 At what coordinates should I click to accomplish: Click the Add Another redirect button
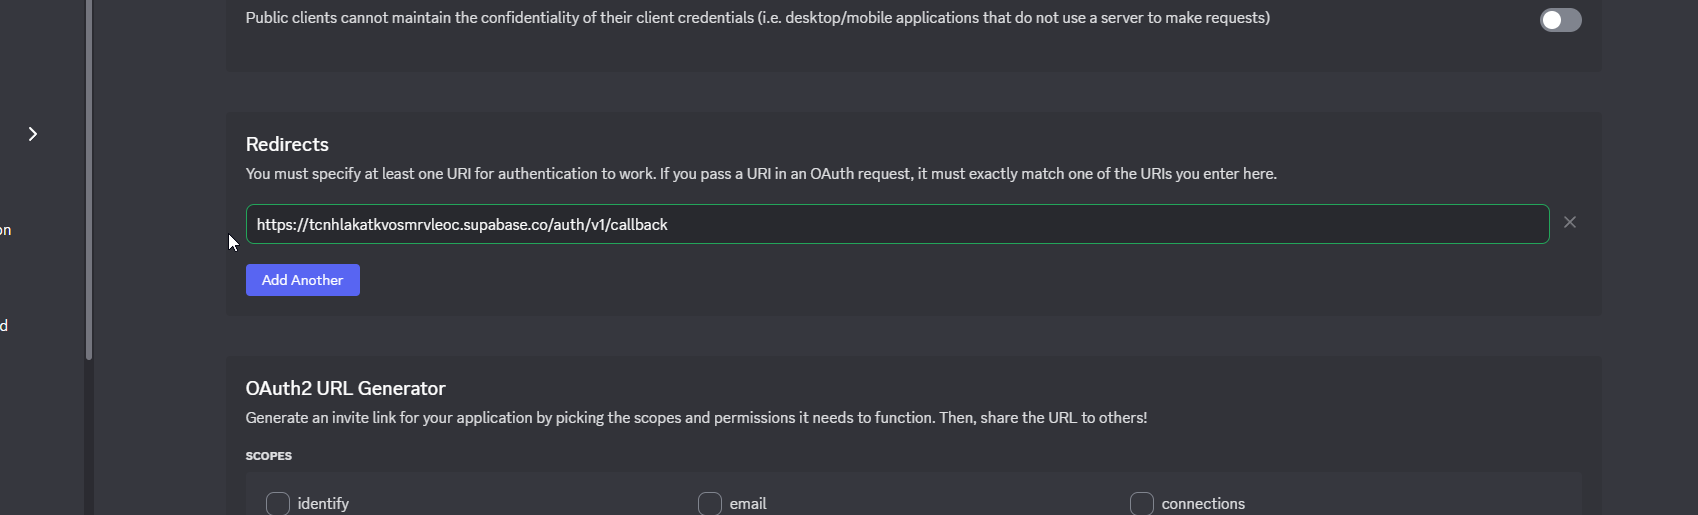click(303, 280)
